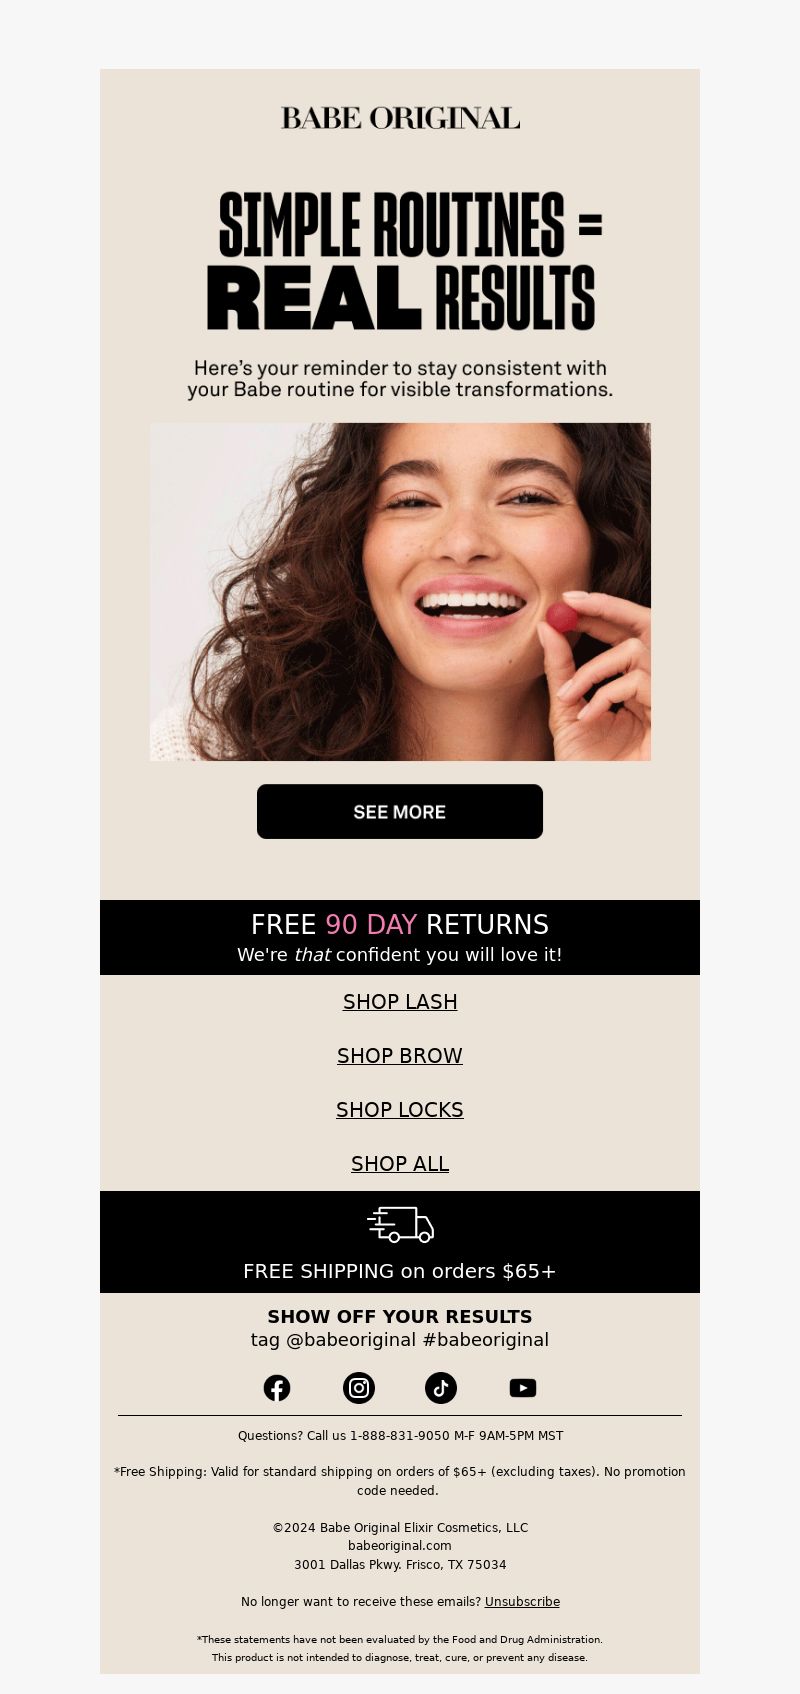Open the Instagram social icon
The image size is (800, 1694).
pos(359,1388)
